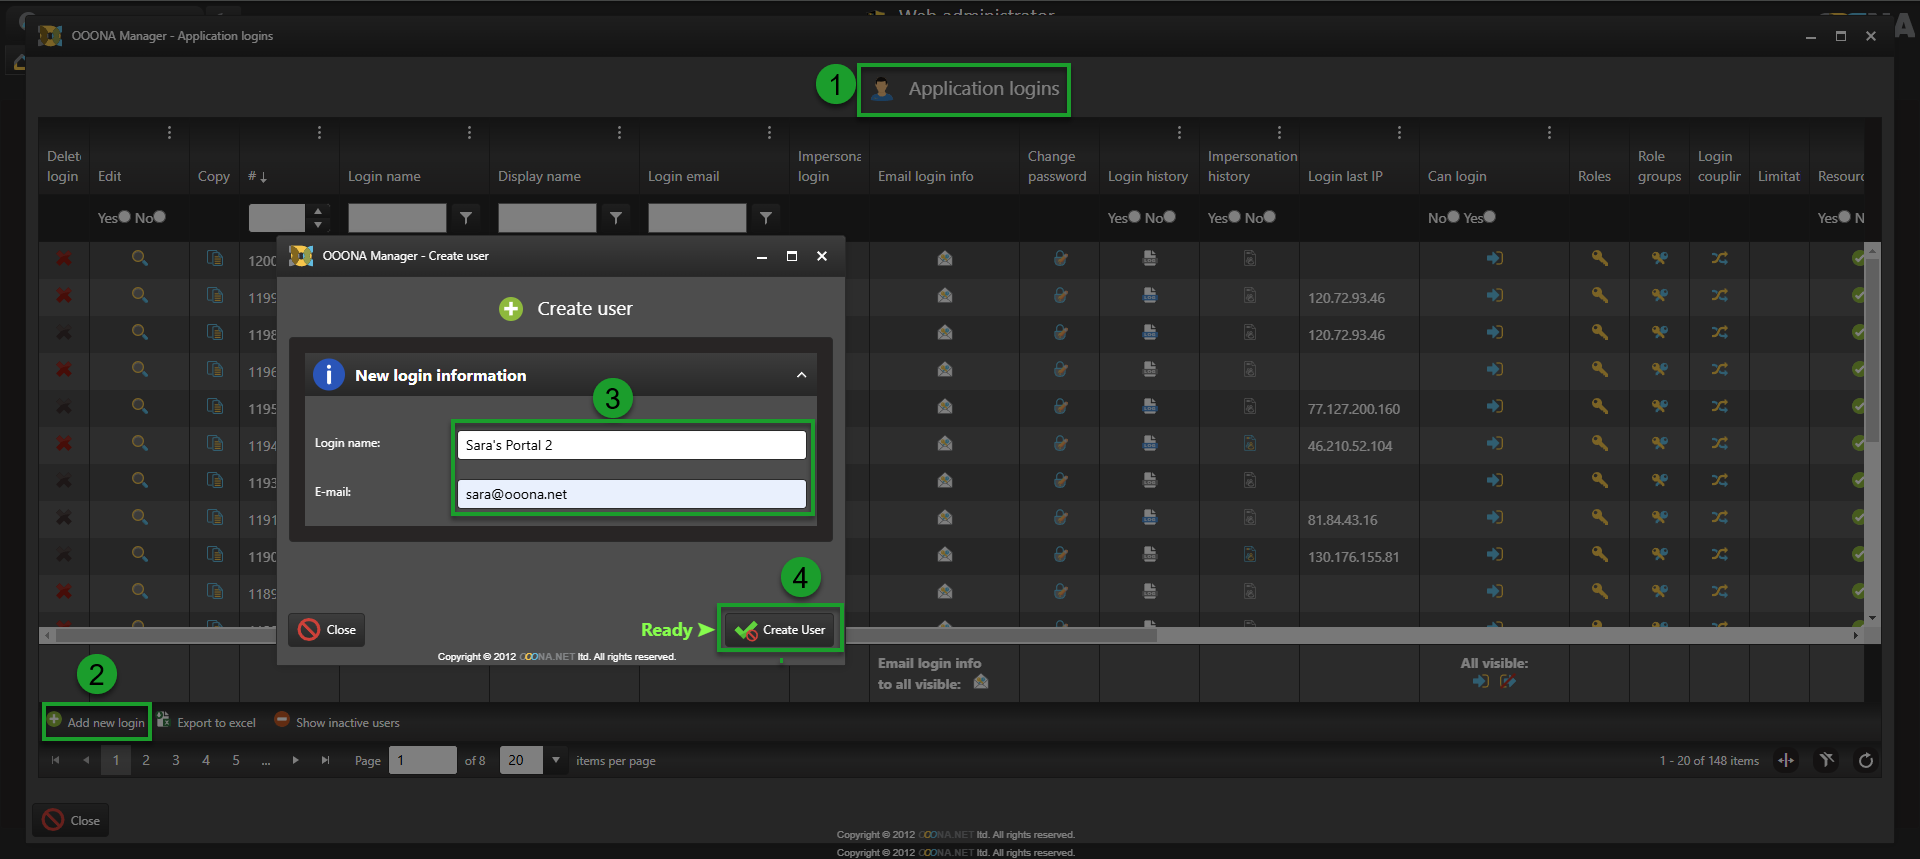Click the email login info envelope for row 1199
This screenshot has height=859, width=1920.
click(x=944, y=296)
